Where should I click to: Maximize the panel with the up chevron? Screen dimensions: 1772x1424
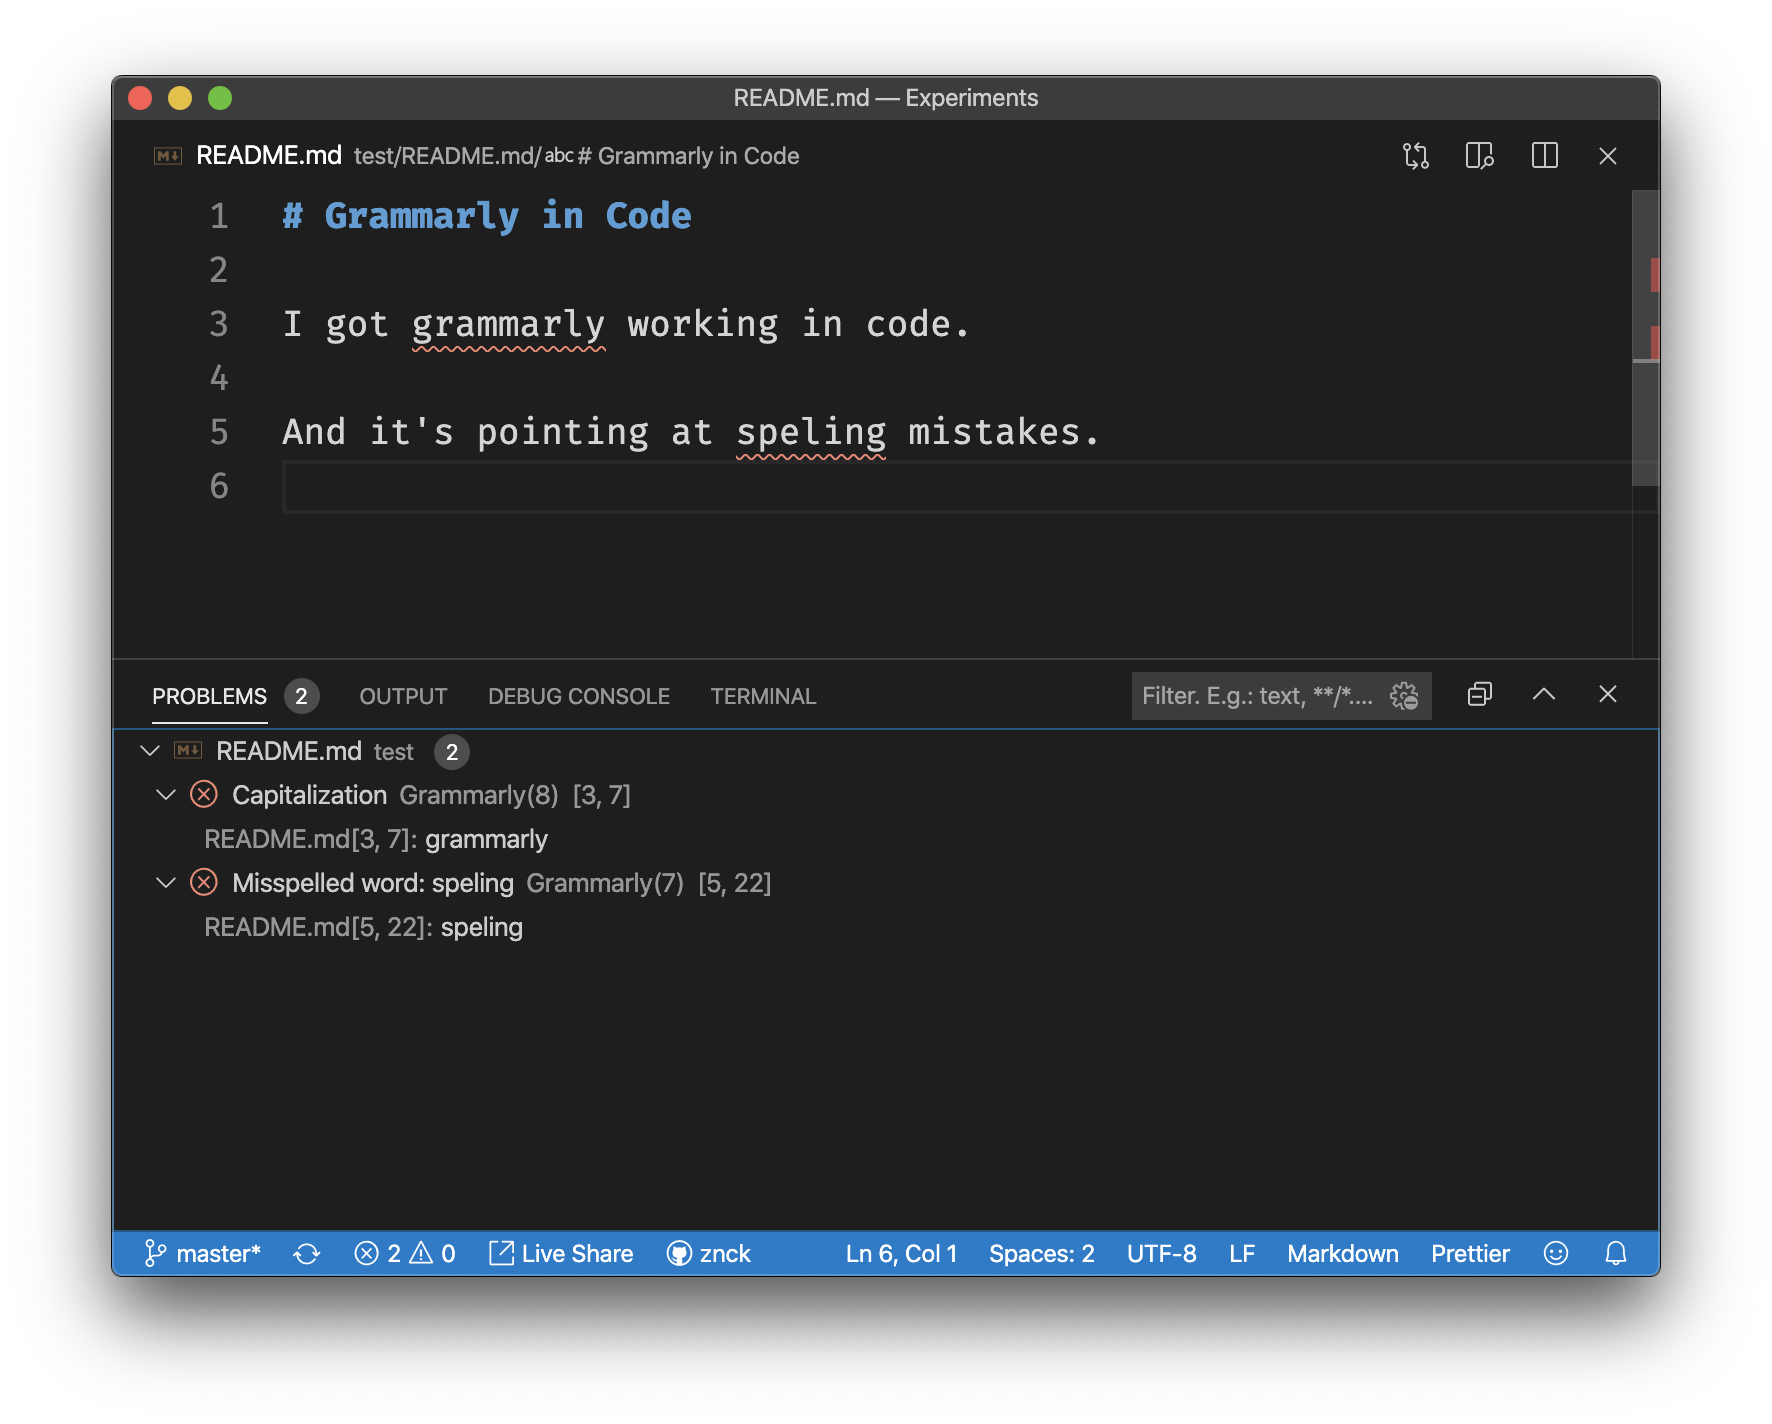1543,694
